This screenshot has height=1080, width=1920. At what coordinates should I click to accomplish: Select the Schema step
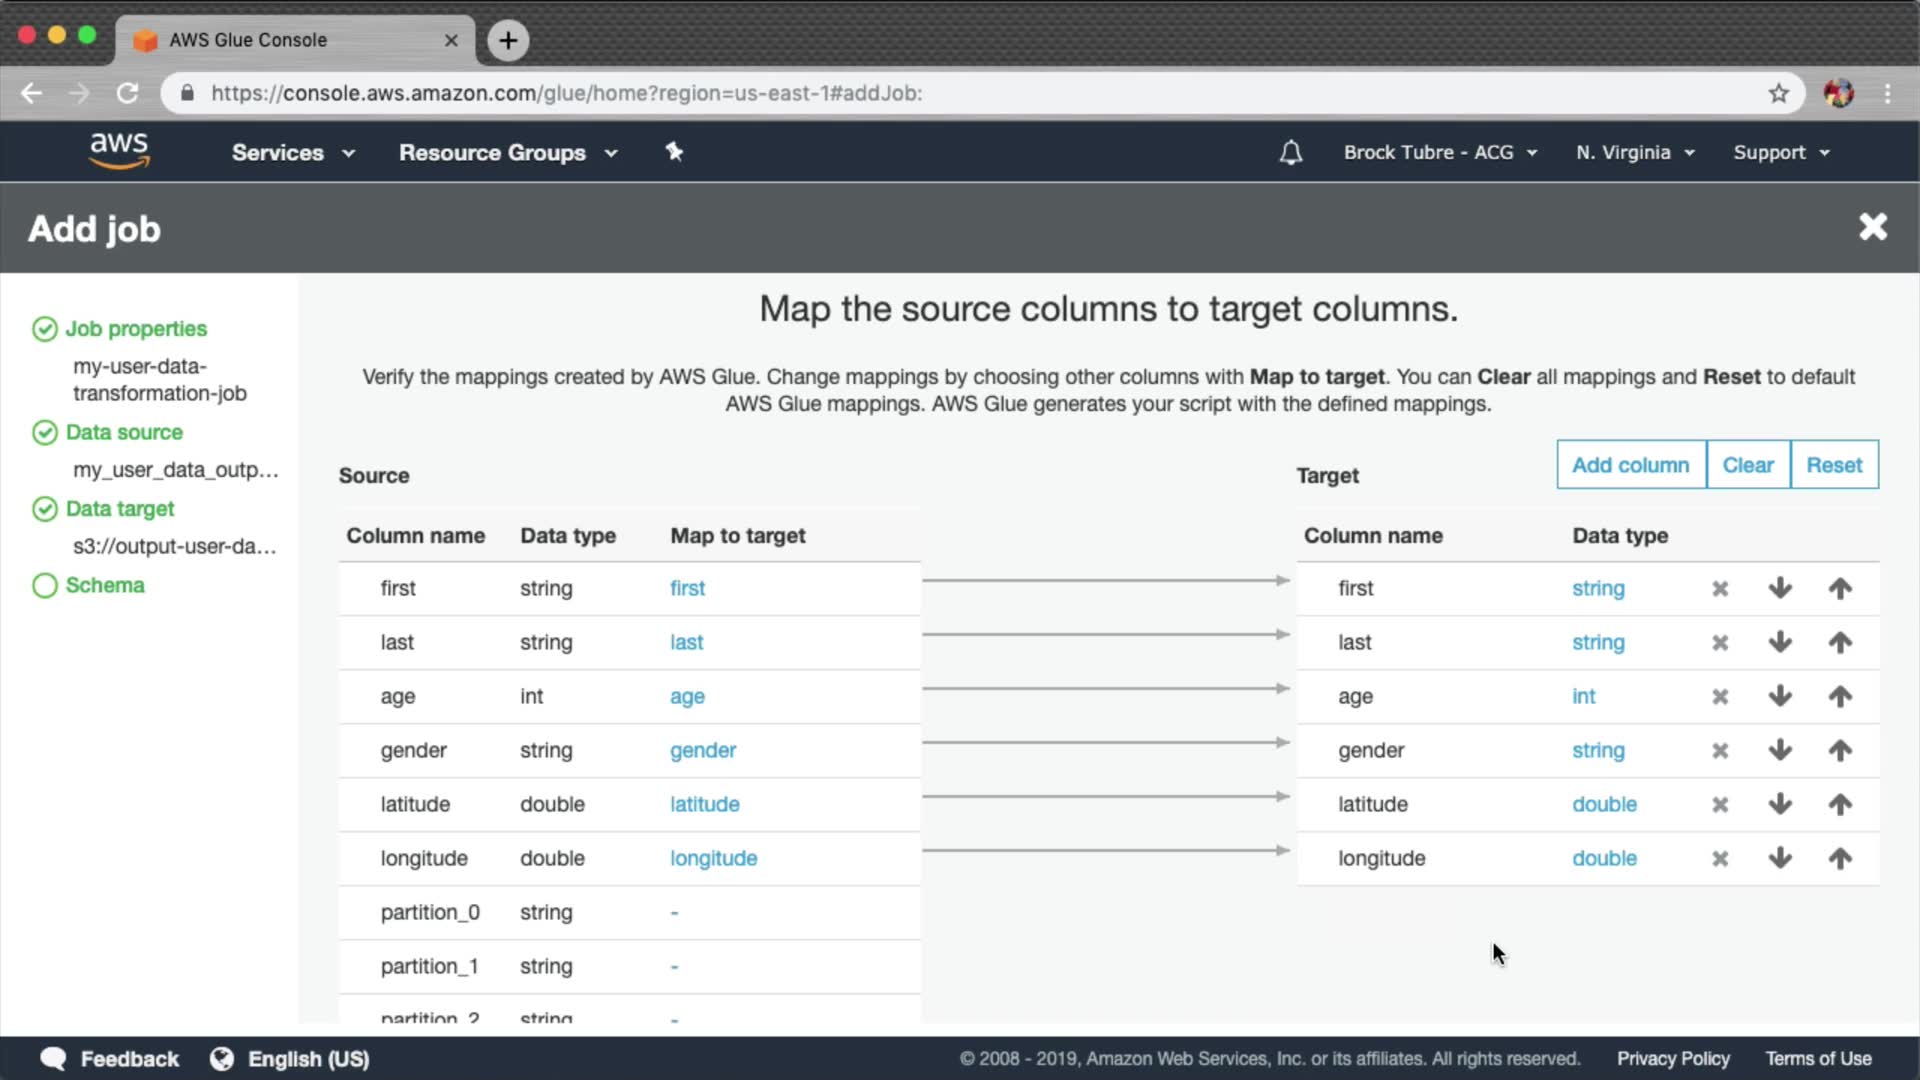click(105, 585)
